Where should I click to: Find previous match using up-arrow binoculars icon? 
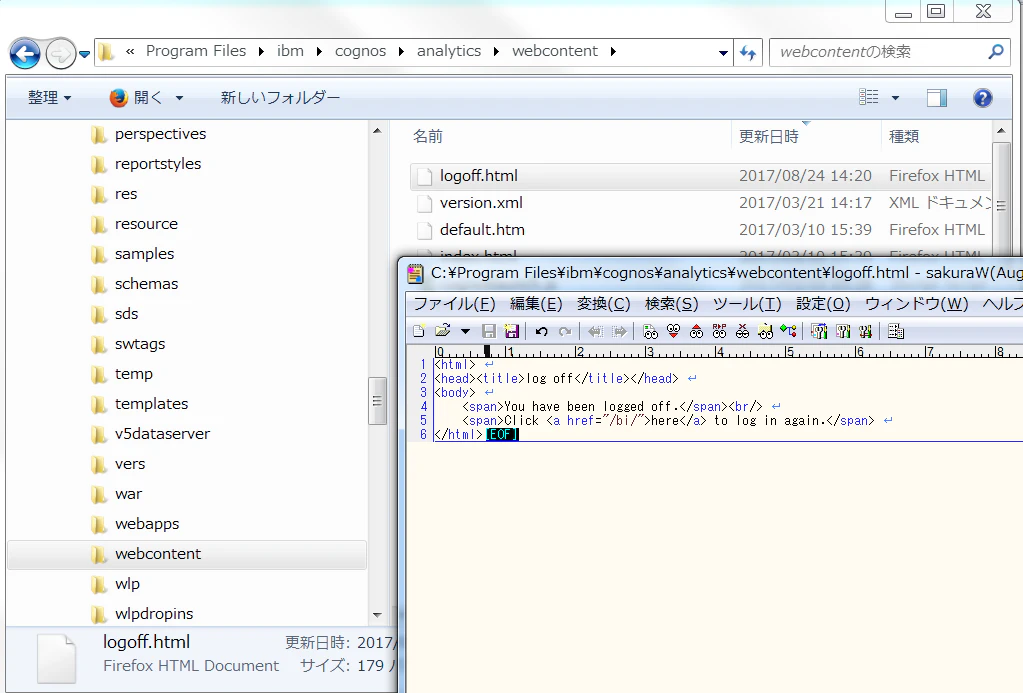click(696, 331)
